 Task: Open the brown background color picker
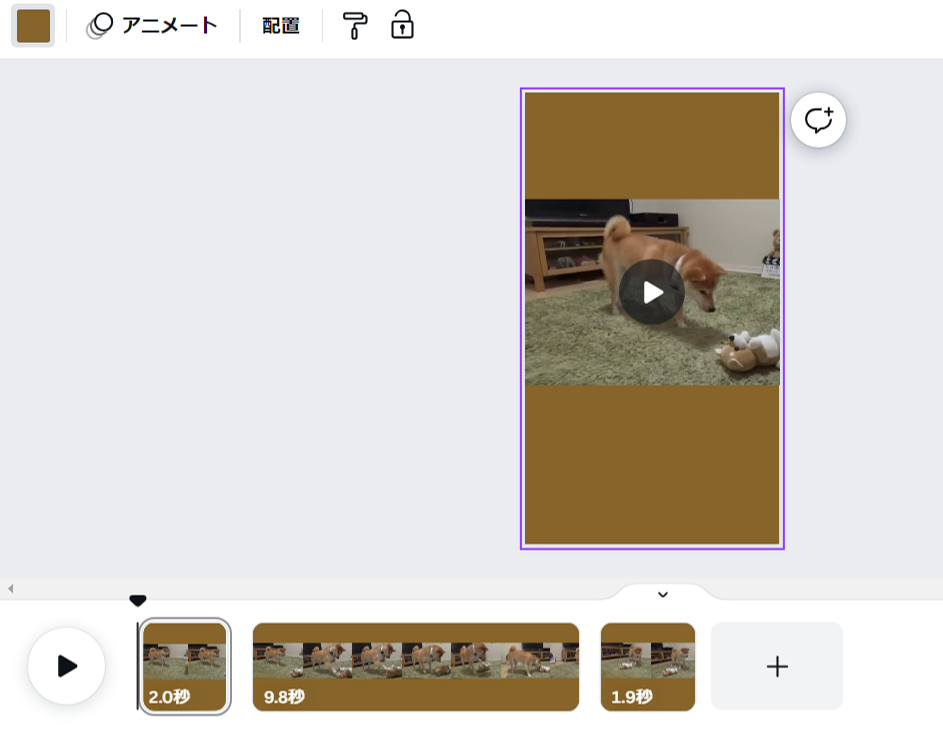33,26
